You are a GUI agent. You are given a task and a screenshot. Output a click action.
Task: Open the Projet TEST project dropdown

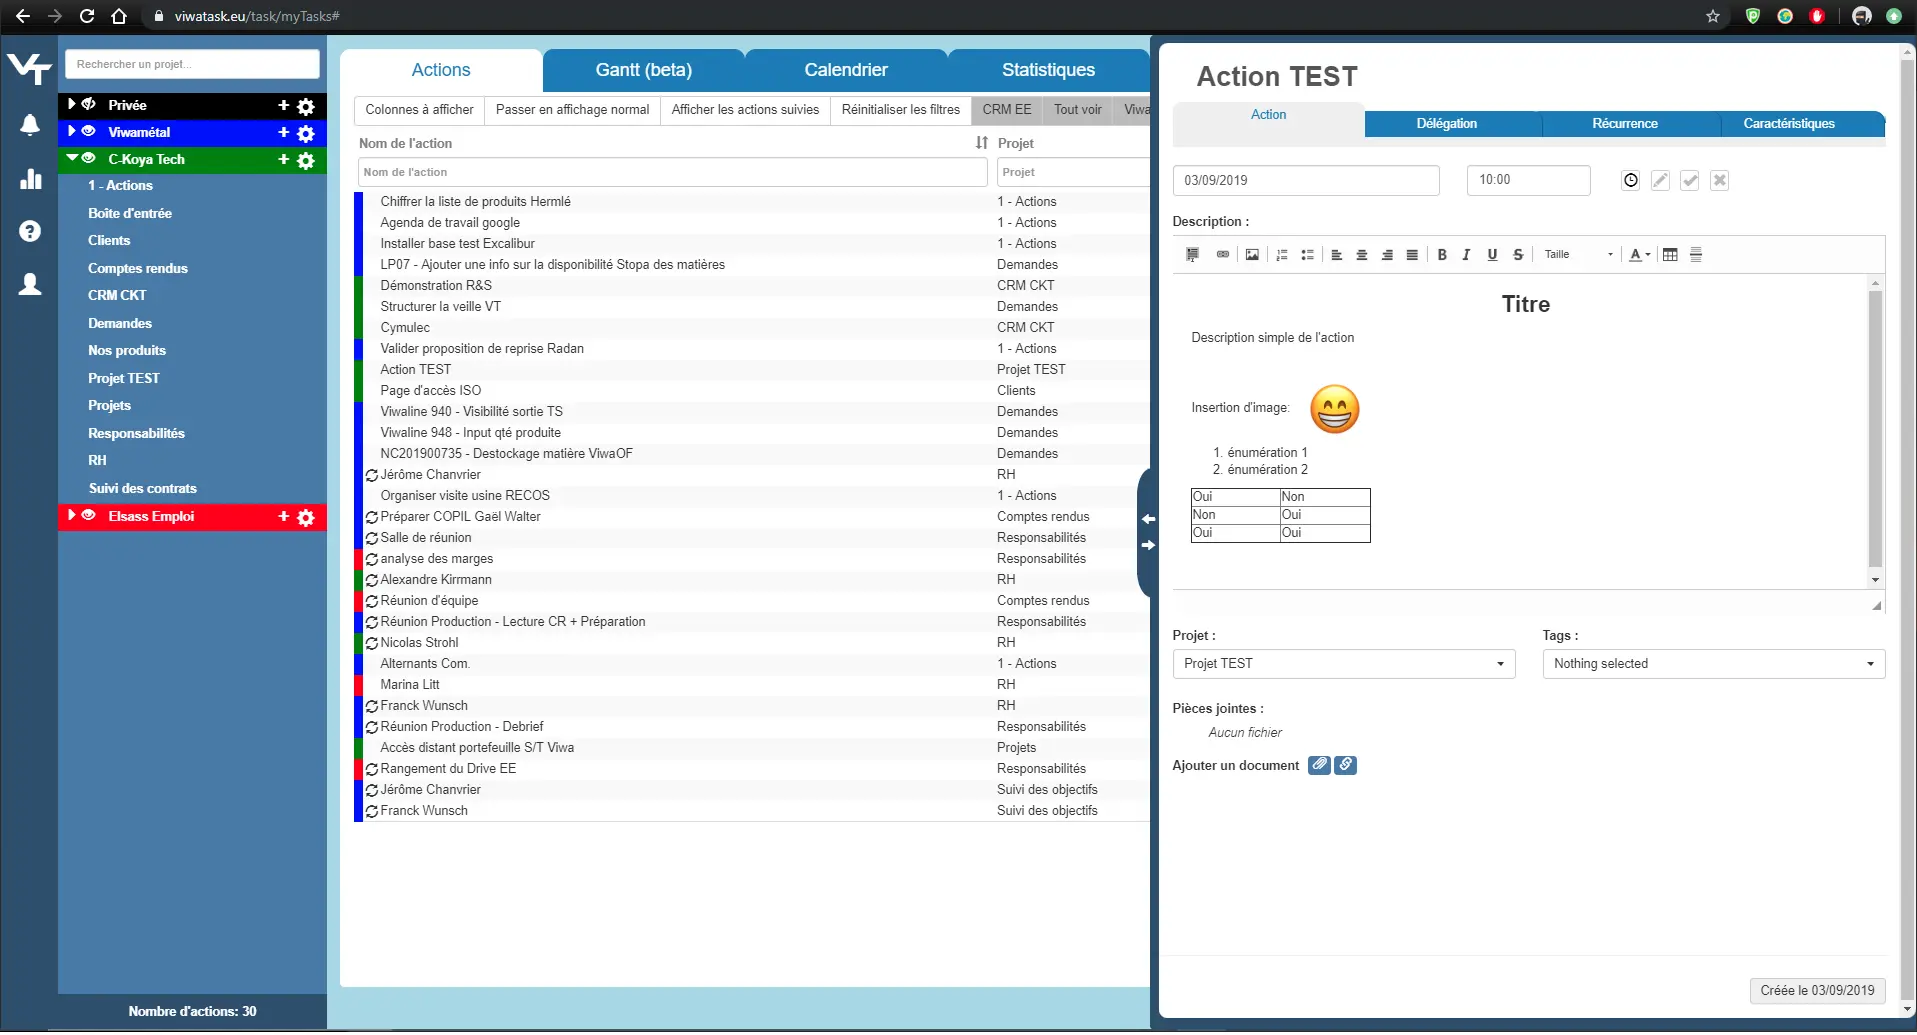coord(1343,664)
